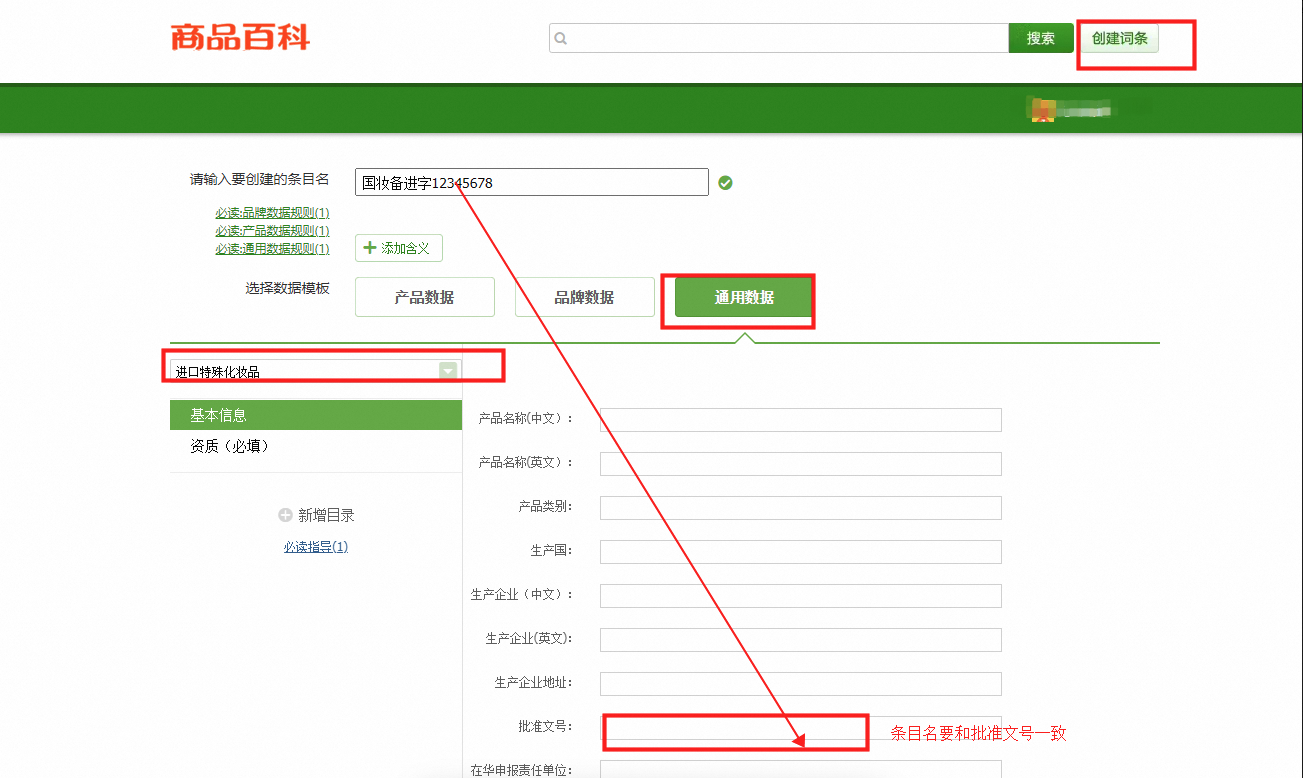Open the 进口特殊化妆品 dropdown arrow

click(x=449, y=371)
